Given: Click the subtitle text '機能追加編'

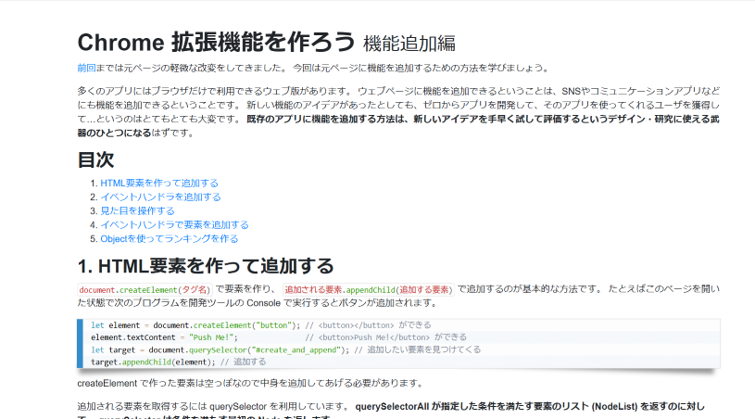Looking at the screenshot, I should [x=409, y=44].
